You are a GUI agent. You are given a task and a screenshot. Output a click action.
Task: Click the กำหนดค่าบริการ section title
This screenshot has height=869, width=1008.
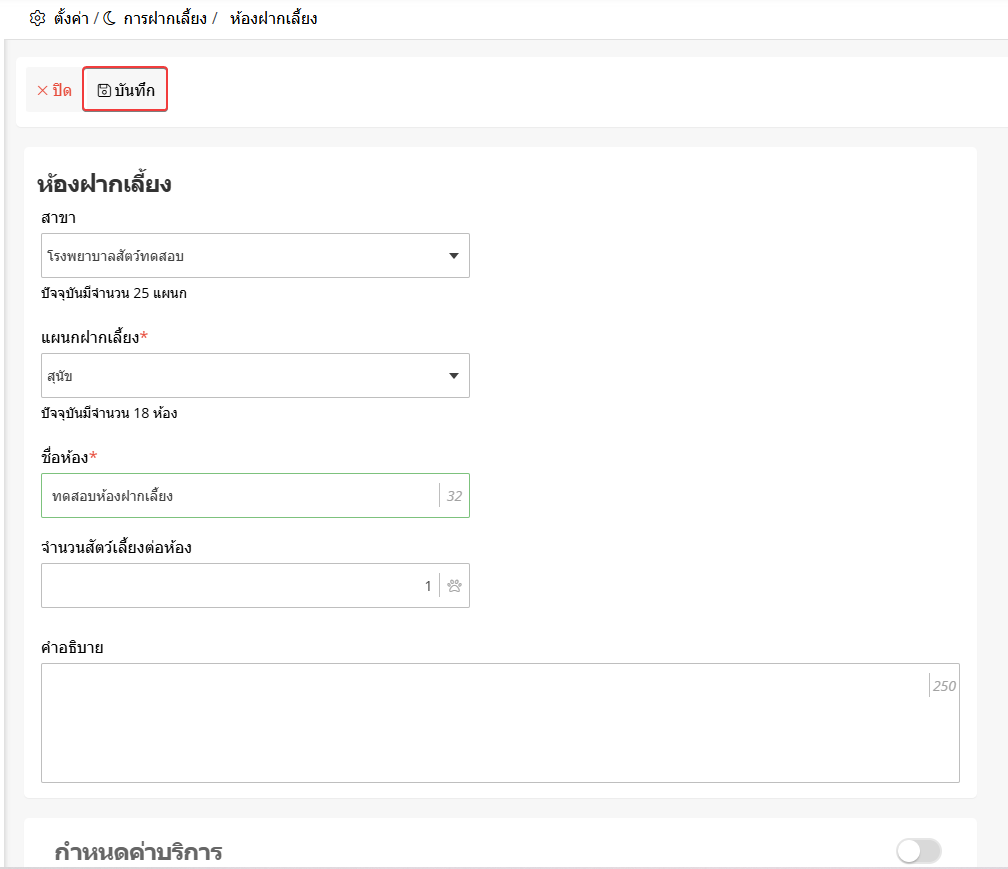pos(138,852)
